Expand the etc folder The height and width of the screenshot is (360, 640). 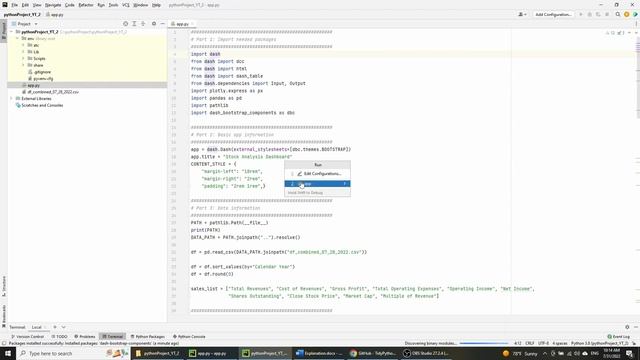[23, 45]
